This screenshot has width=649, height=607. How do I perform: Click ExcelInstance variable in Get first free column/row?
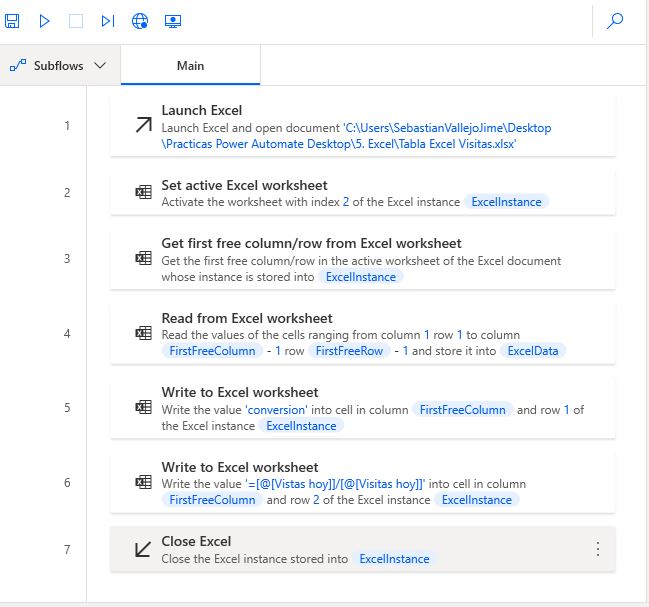[361, 277]
